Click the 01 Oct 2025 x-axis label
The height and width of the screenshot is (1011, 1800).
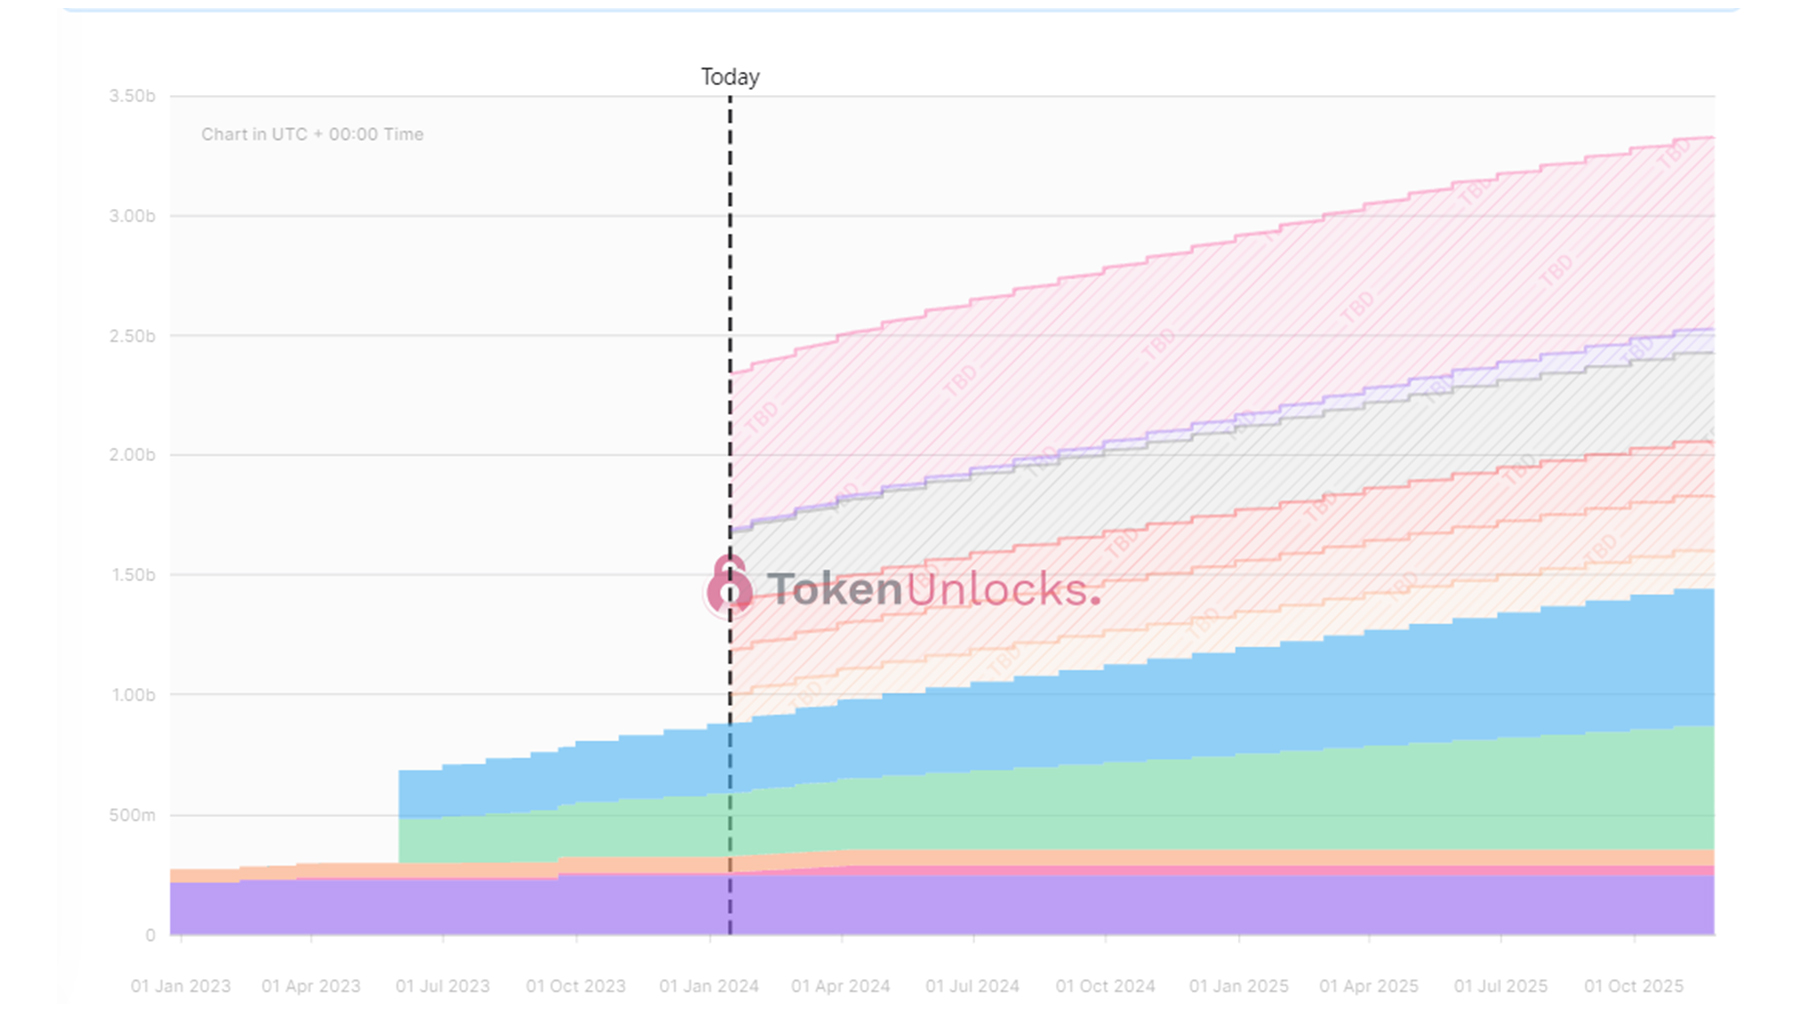1633,986
